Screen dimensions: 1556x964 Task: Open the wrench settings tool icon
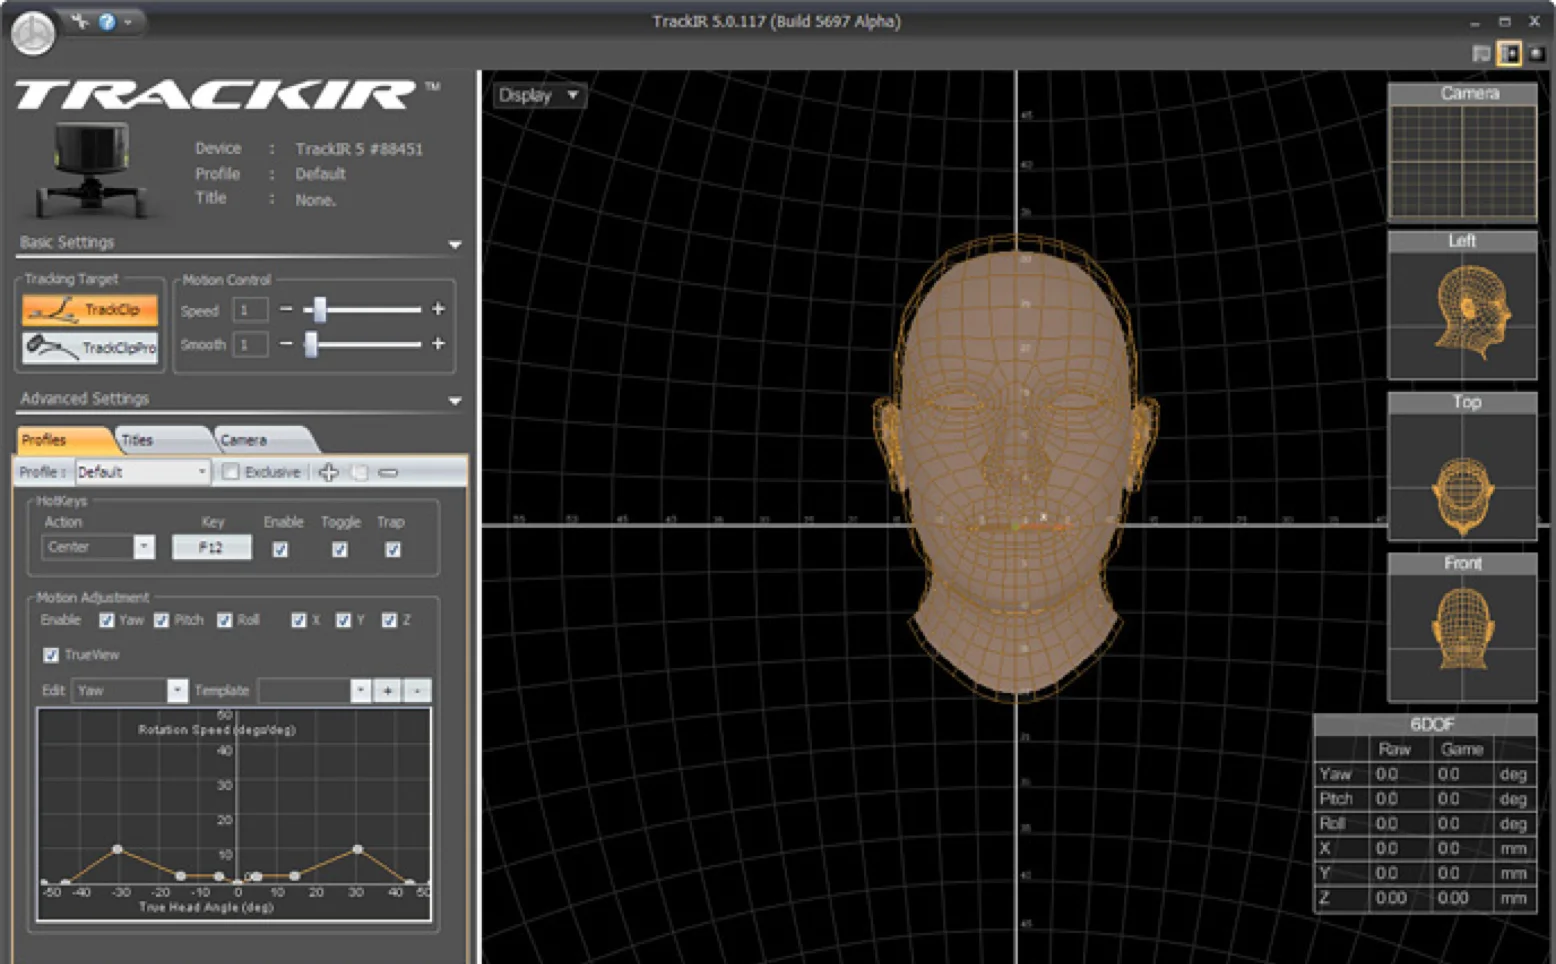point(80,21)
